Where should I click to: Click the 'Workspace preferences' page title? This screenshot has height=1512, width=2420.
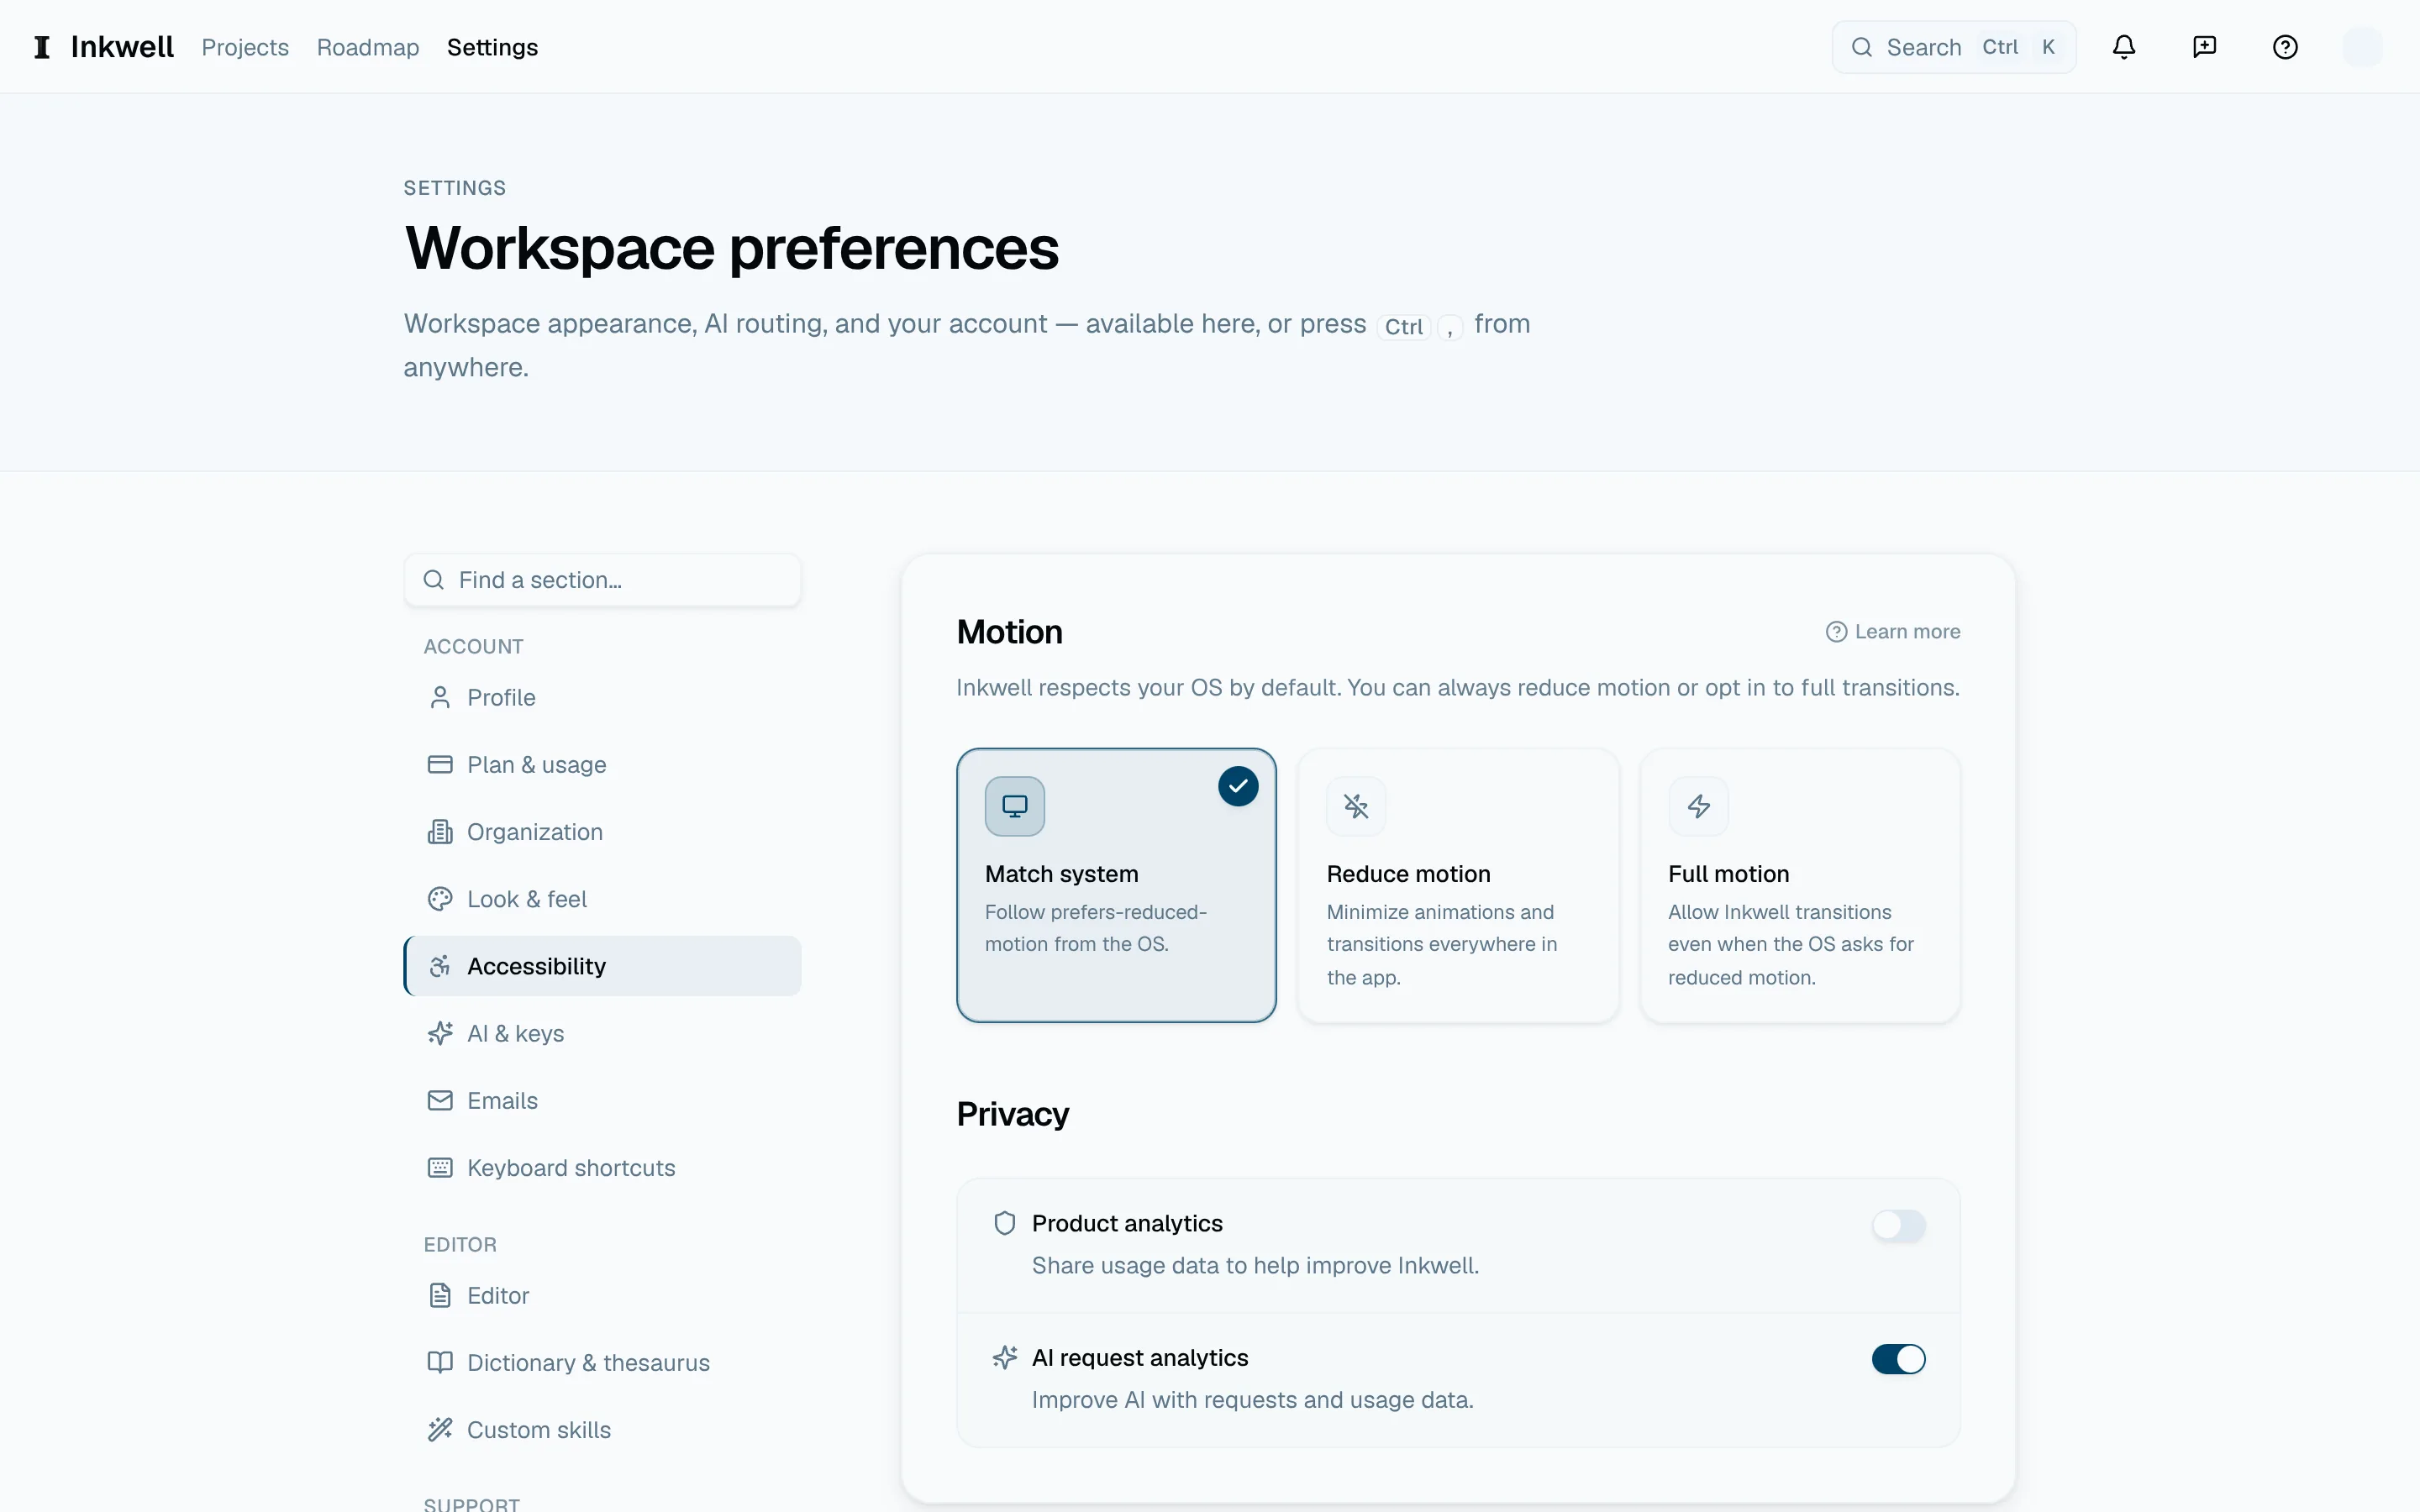pos(731,248)
